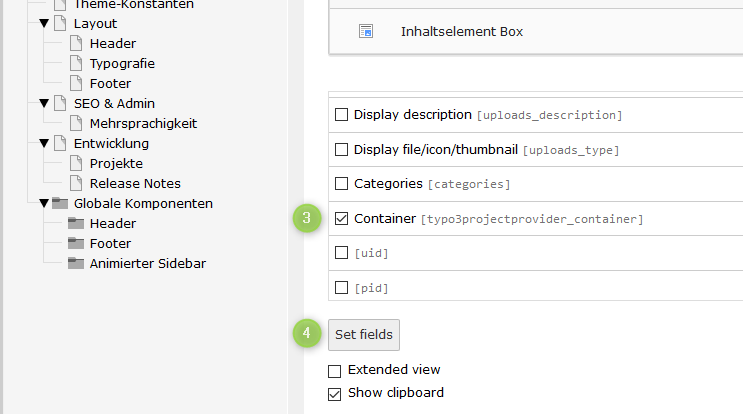Select the Footer page under Layout

pos(110,83)
